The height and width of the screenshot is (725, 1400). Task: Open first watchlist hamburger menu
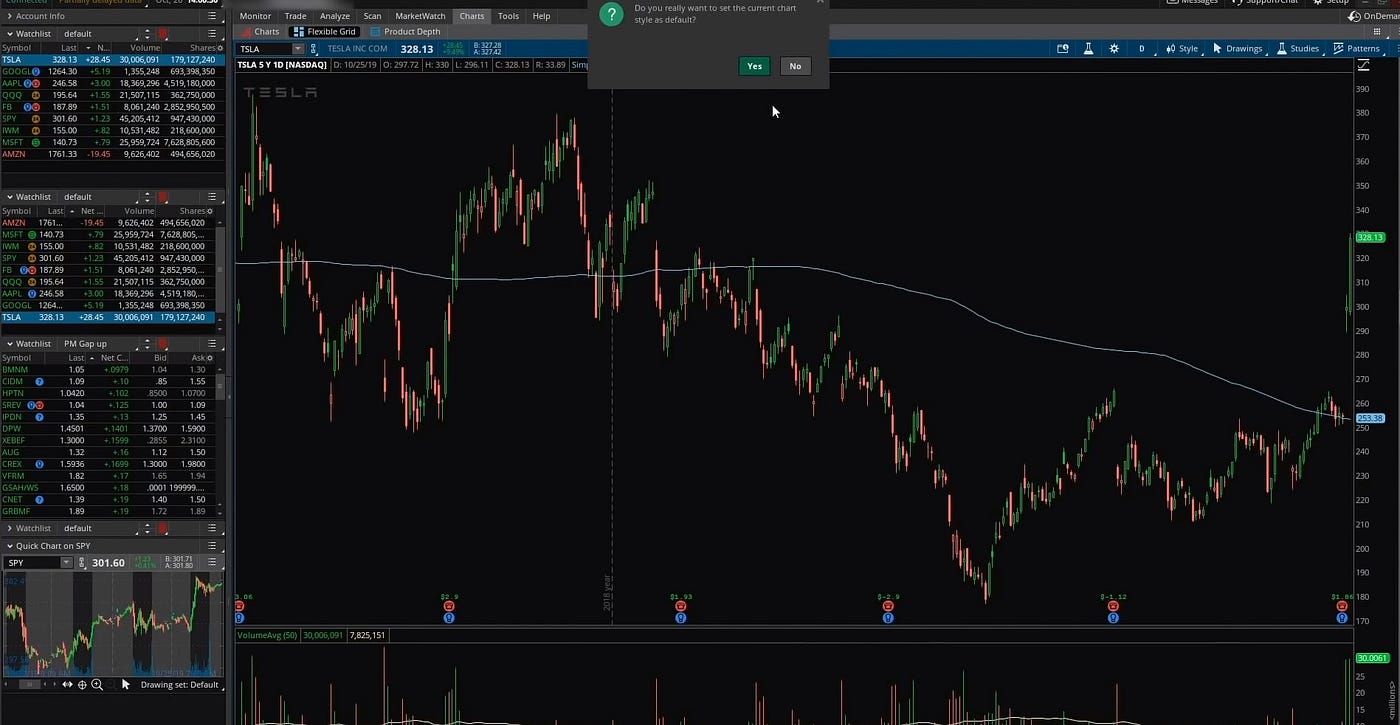click(212, 34)
